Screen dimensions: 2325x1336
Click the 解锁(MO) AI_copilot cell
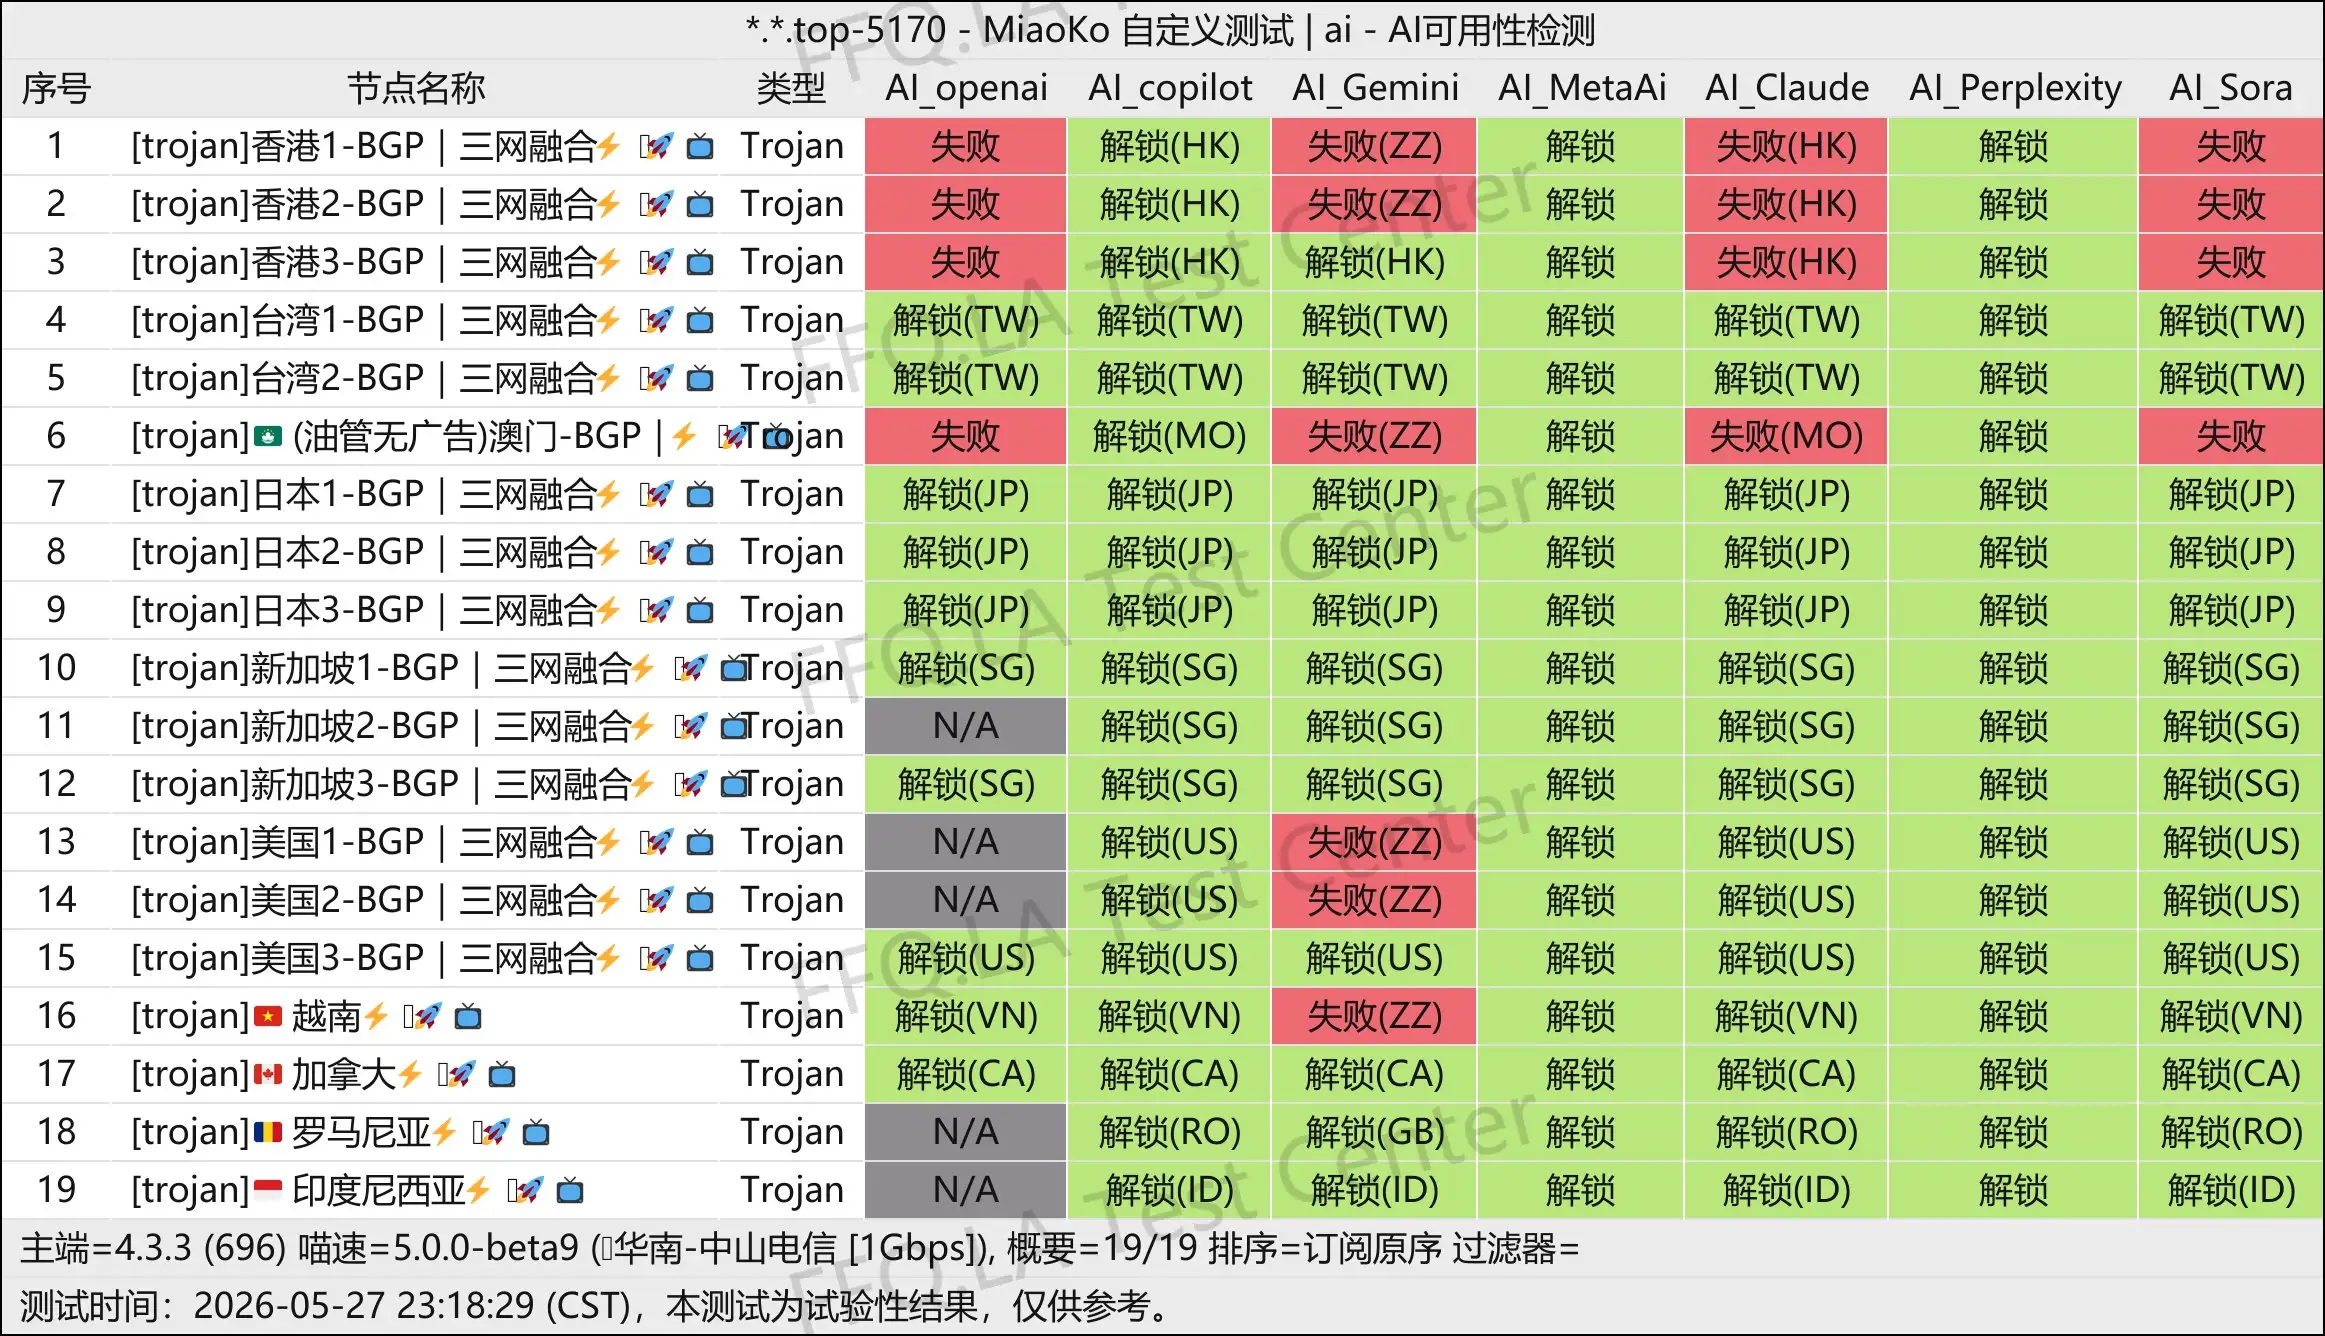click(1170, 437)
